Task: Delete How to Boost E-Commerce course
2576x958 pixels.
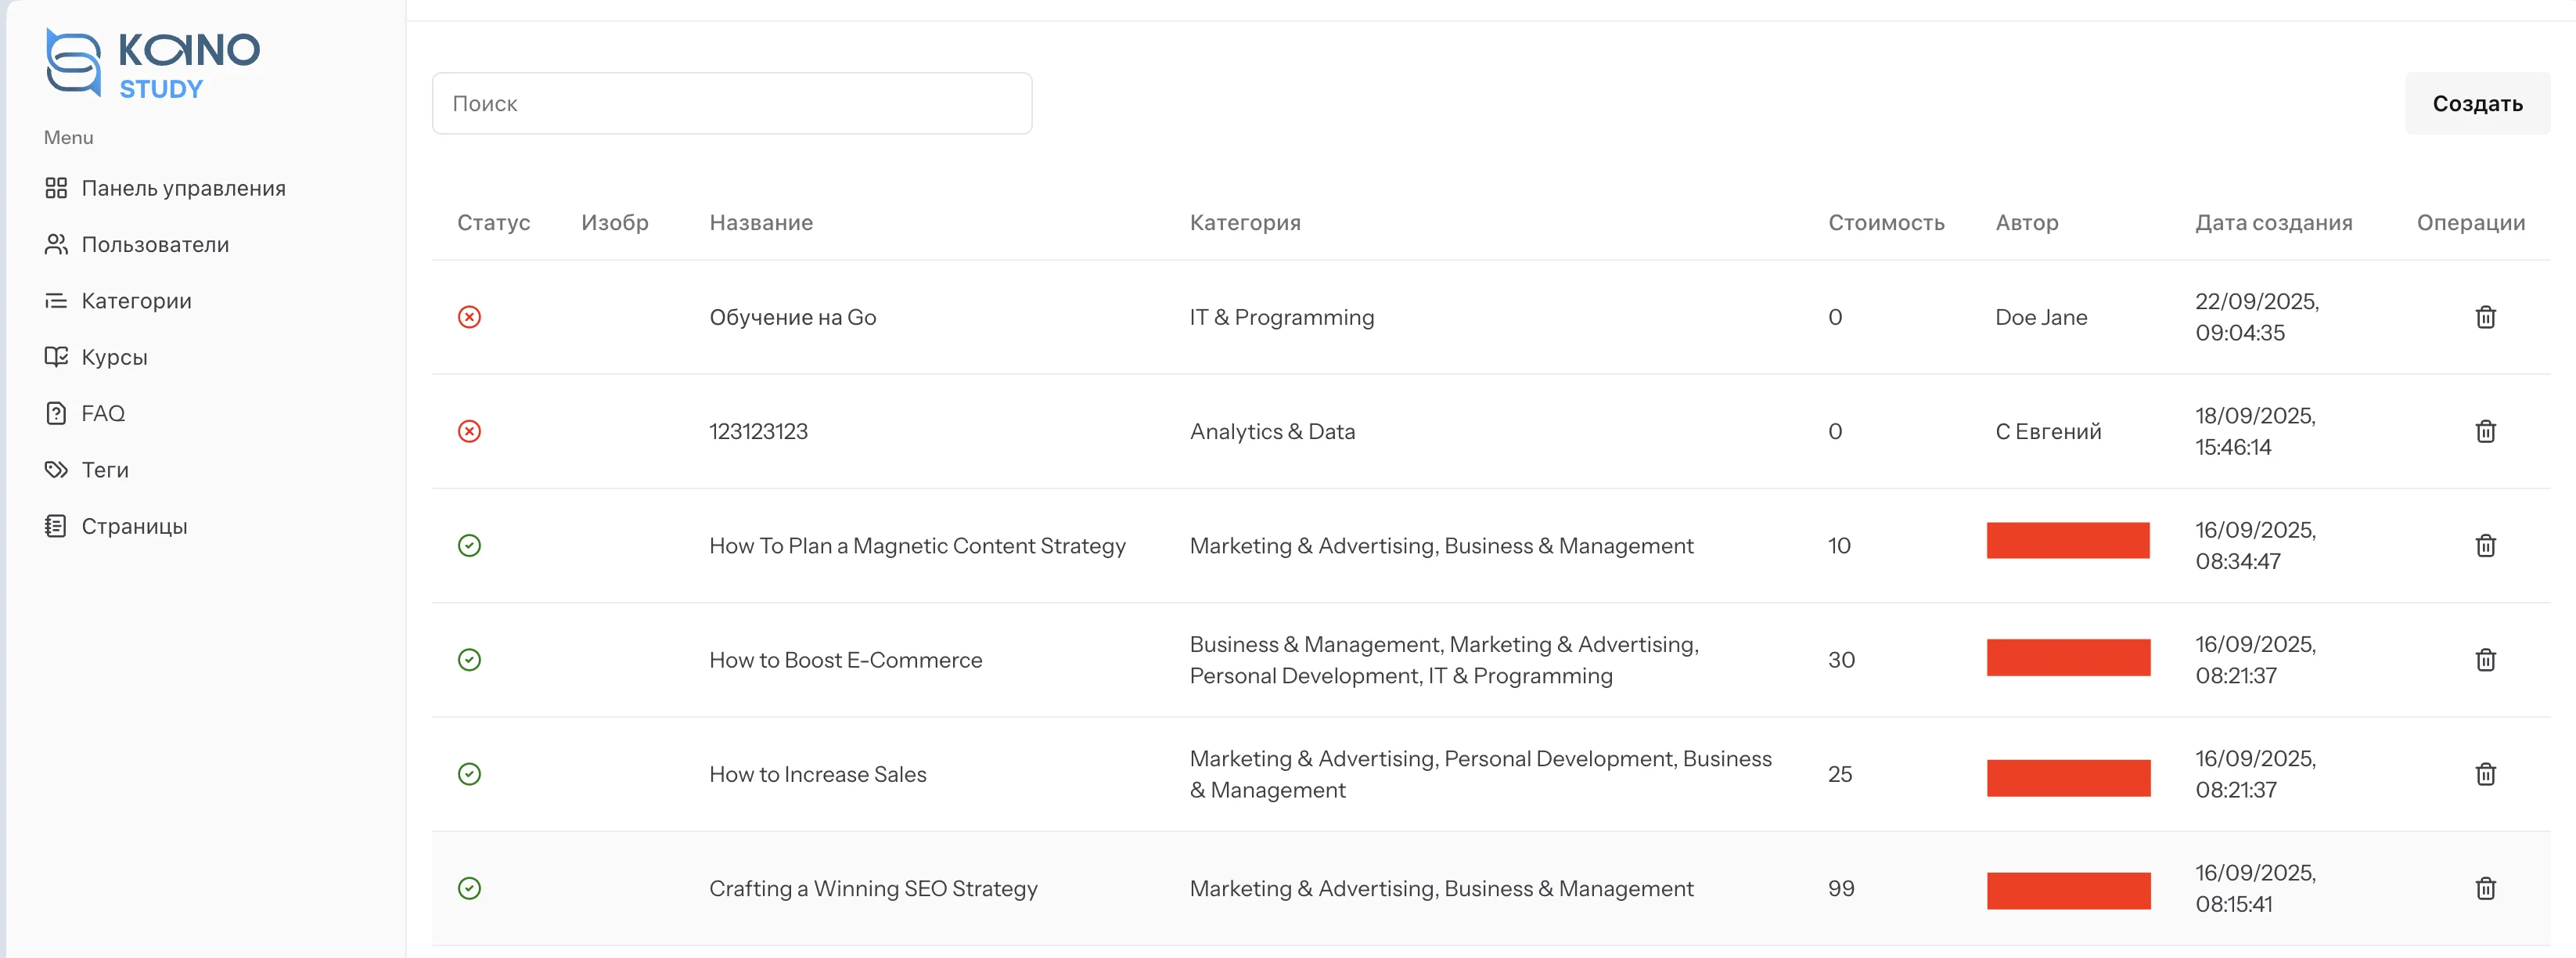Action: (2485, 660)
